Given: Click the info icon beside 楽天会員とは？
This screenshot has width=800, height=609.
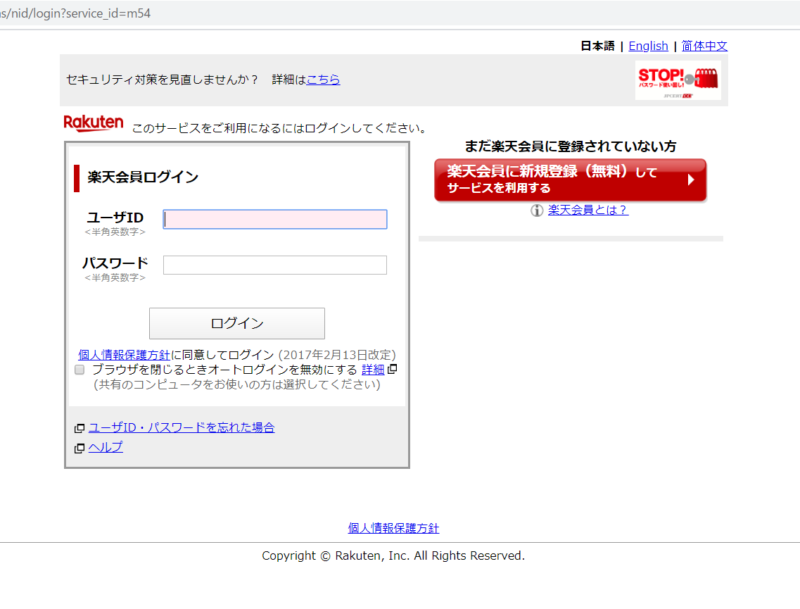Looking at the screenshot, I should pos(537,210).
